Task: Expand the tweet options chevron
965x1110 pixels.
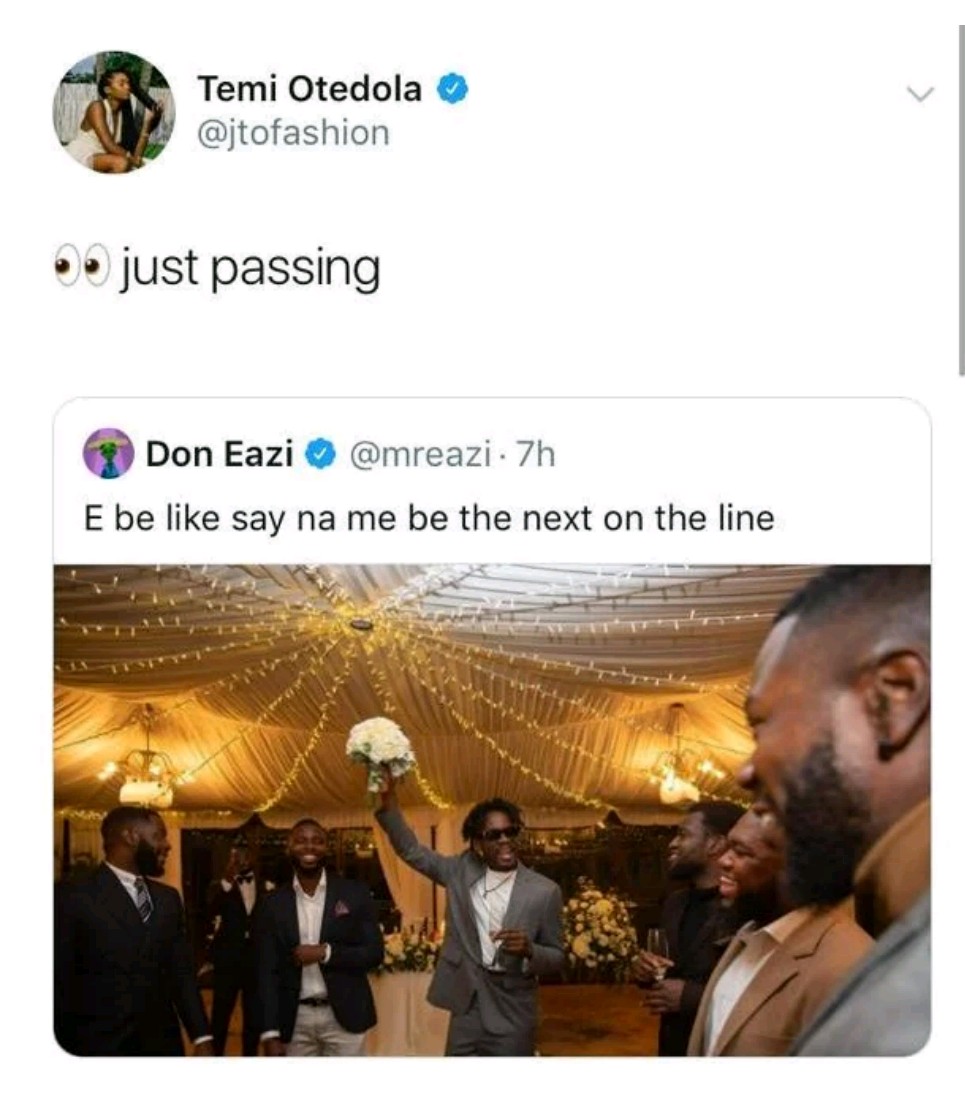Action: pyautogui.click(x=918, y=94)
